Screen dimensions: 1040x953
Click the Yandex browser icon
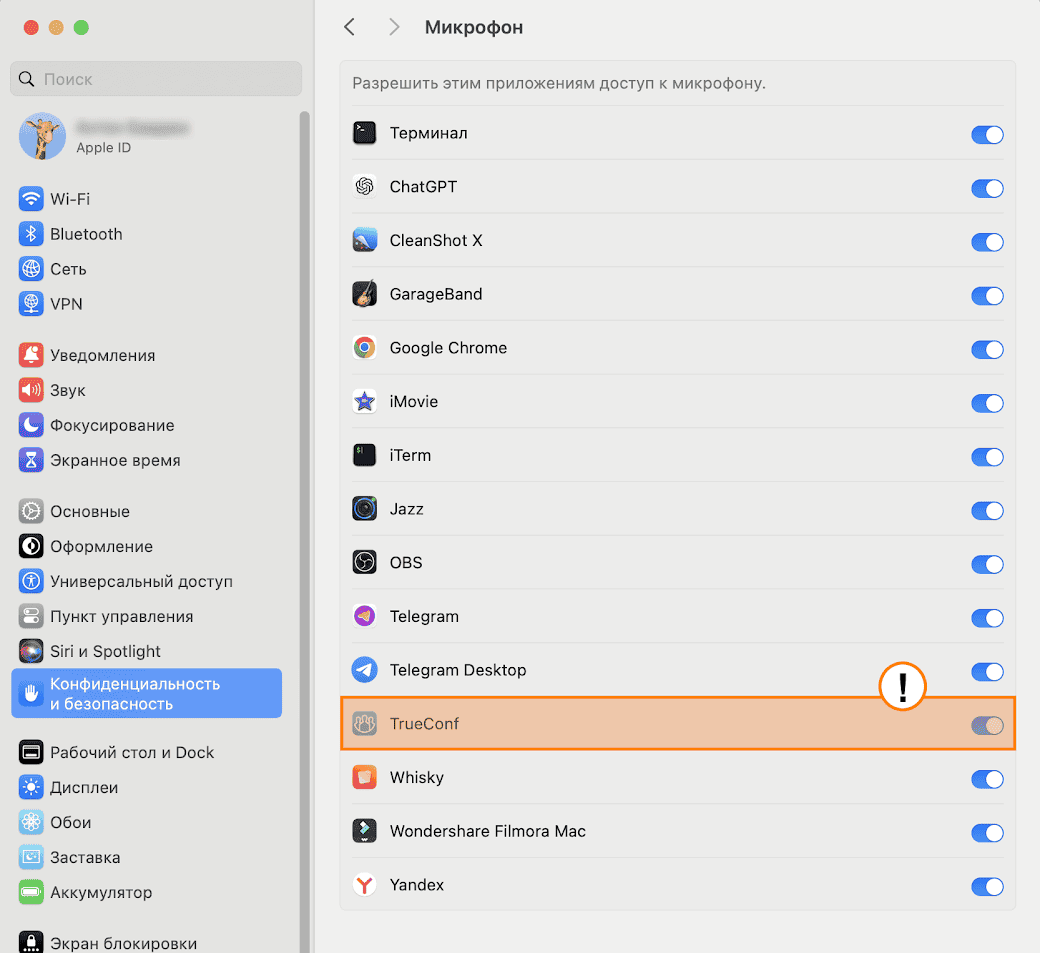pyautogui.click(x=364, y=885)
